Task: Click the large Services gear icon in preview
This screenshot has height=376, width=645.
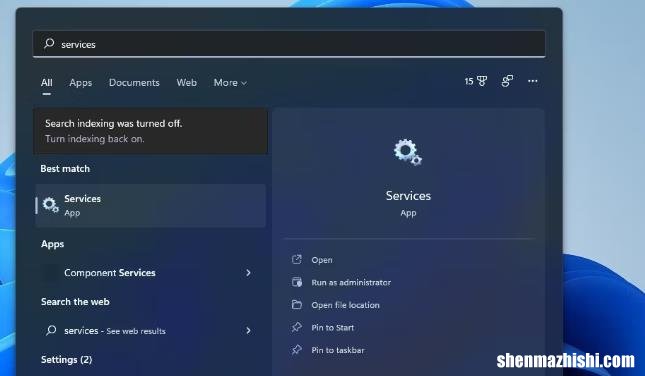Action: pyautogui.click(x=408, y=152)
